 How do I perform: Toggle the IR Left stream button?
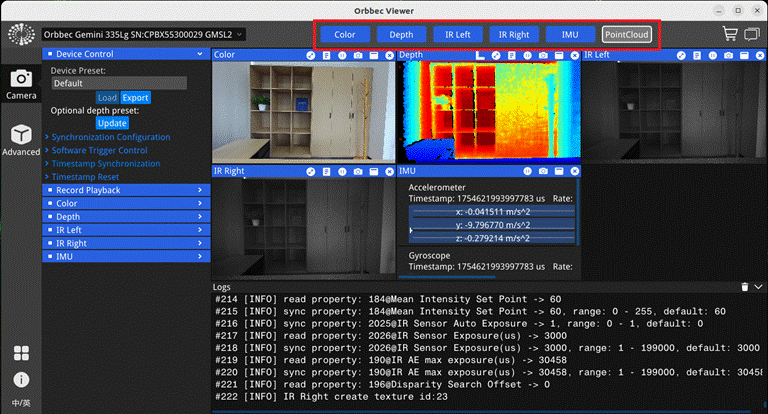(457, 35)
